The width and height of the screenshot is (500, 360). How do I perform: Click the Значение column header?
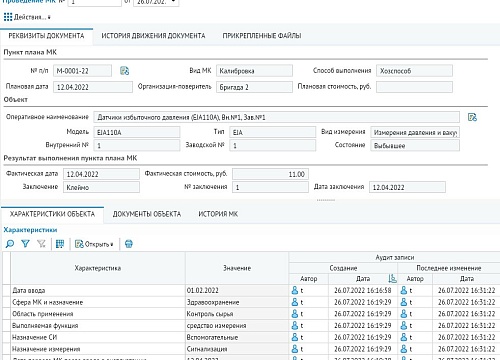(237, 268)
